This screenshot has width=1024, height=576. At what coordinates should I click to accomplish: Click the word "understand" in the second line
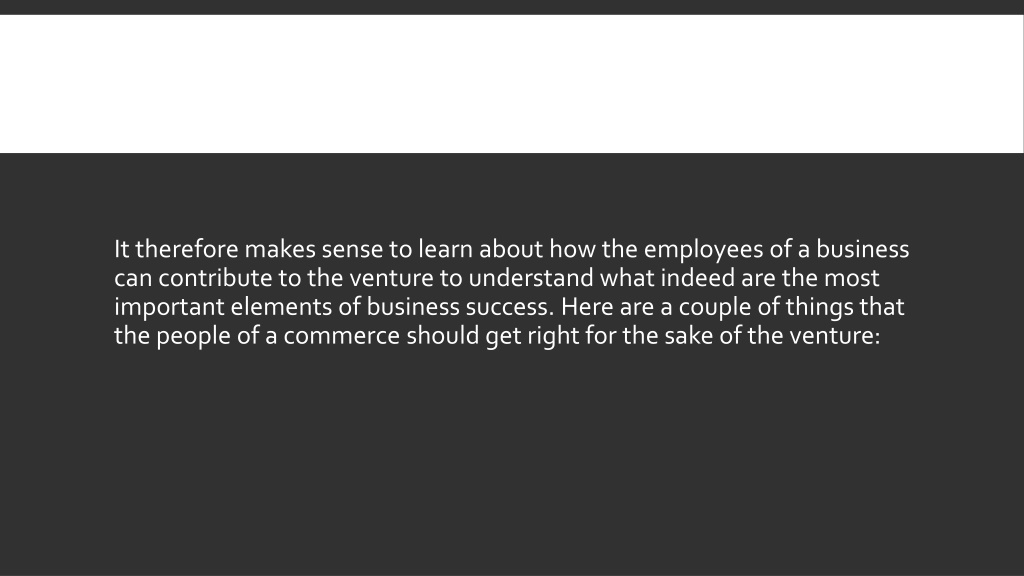pos(531,279)
